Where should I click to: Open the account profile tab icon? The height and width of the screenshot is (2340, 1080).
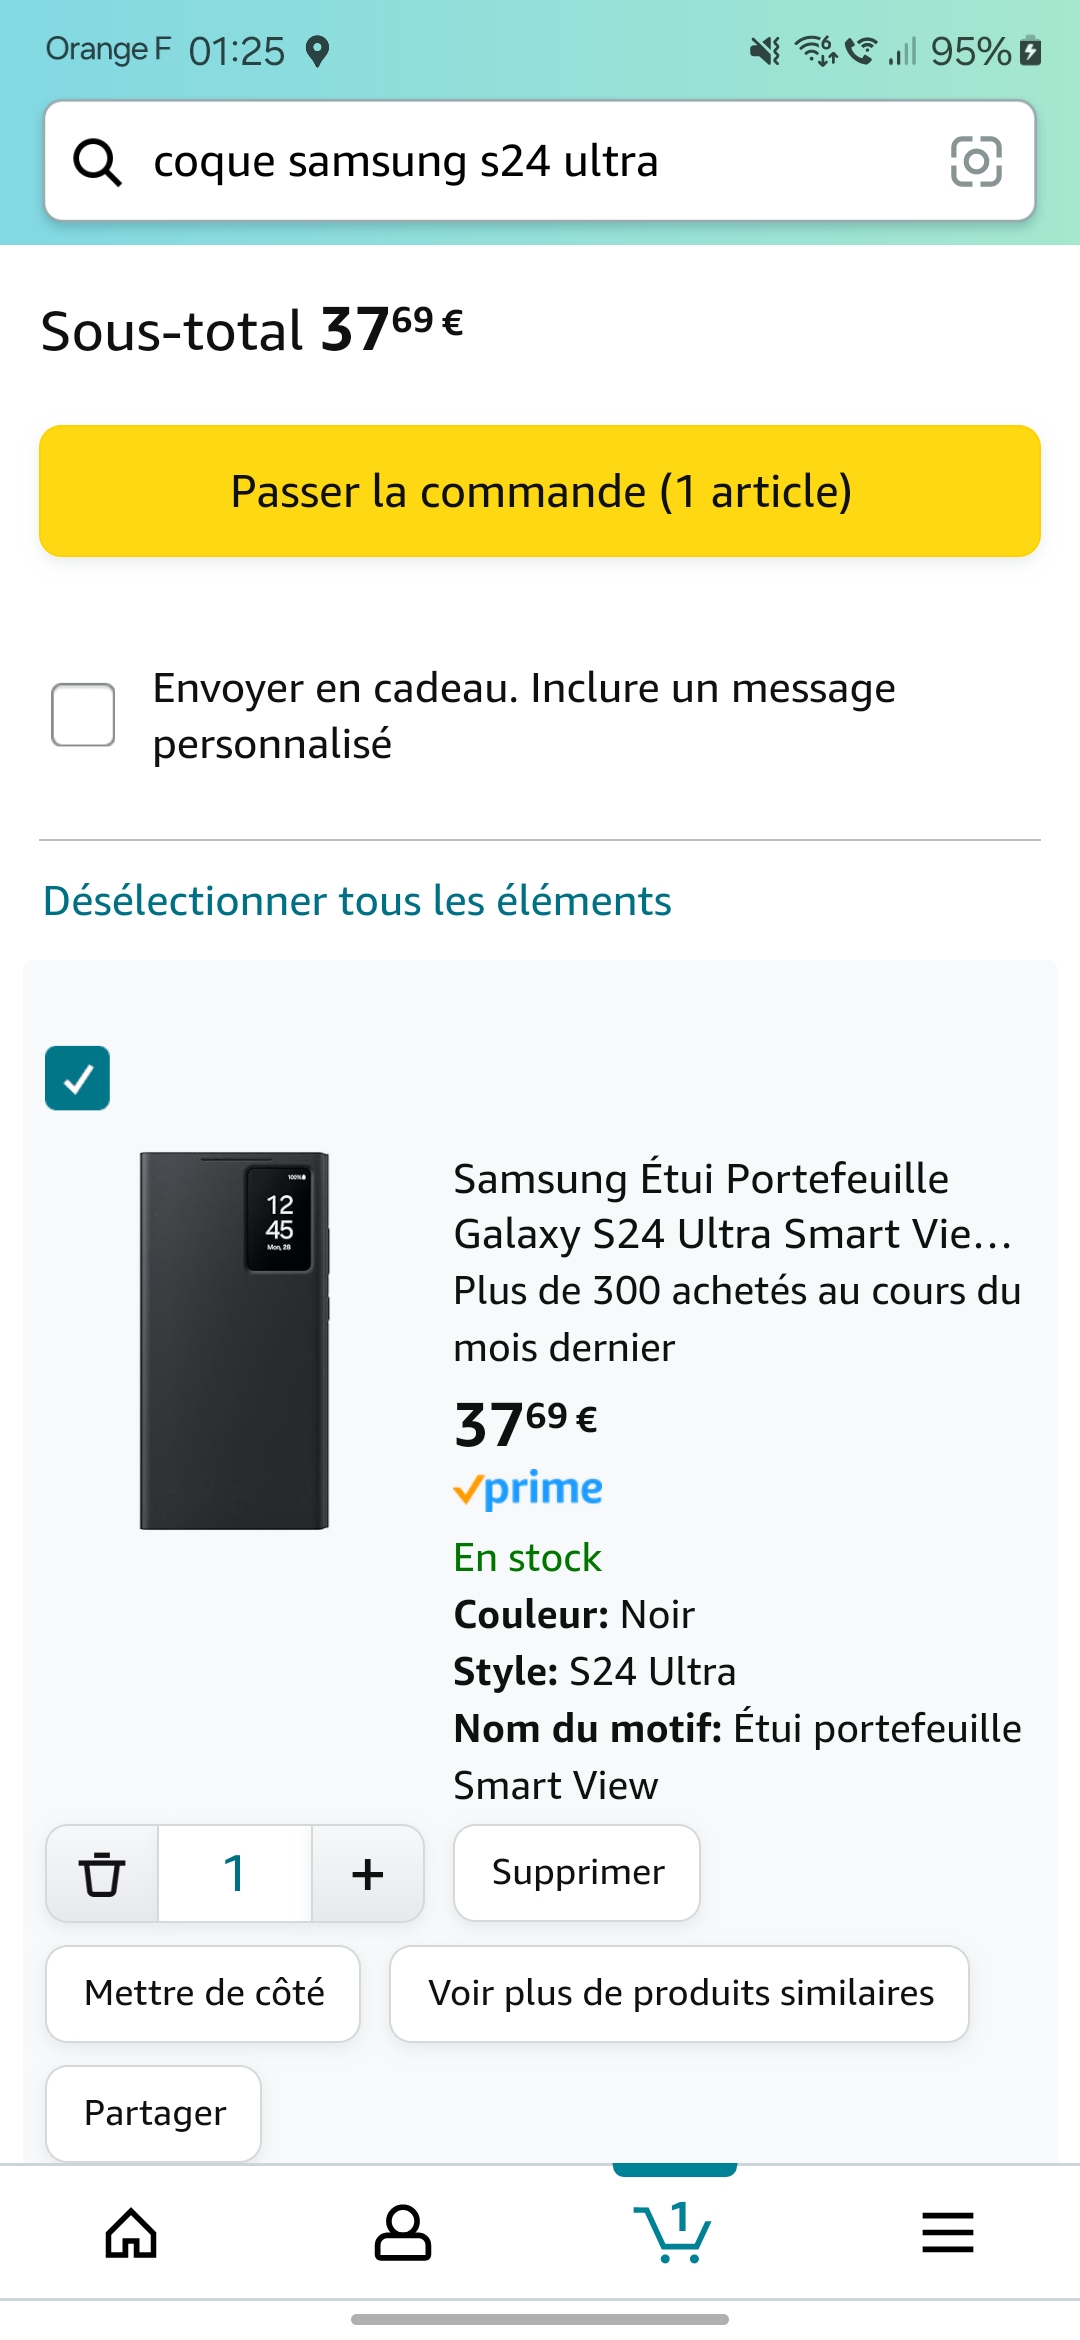point(403,2233)
